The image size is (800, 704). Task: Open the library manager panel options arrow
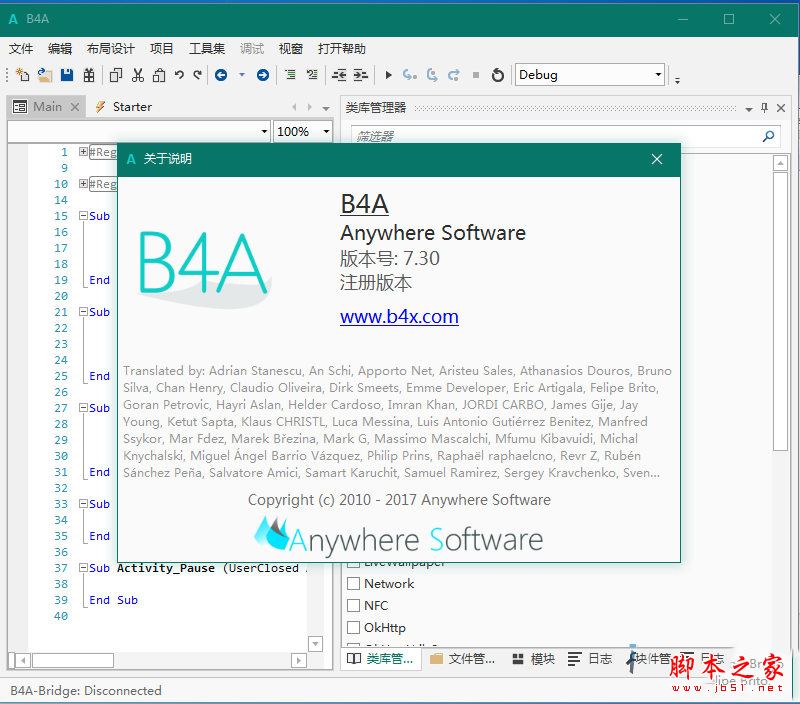[749, 109]
